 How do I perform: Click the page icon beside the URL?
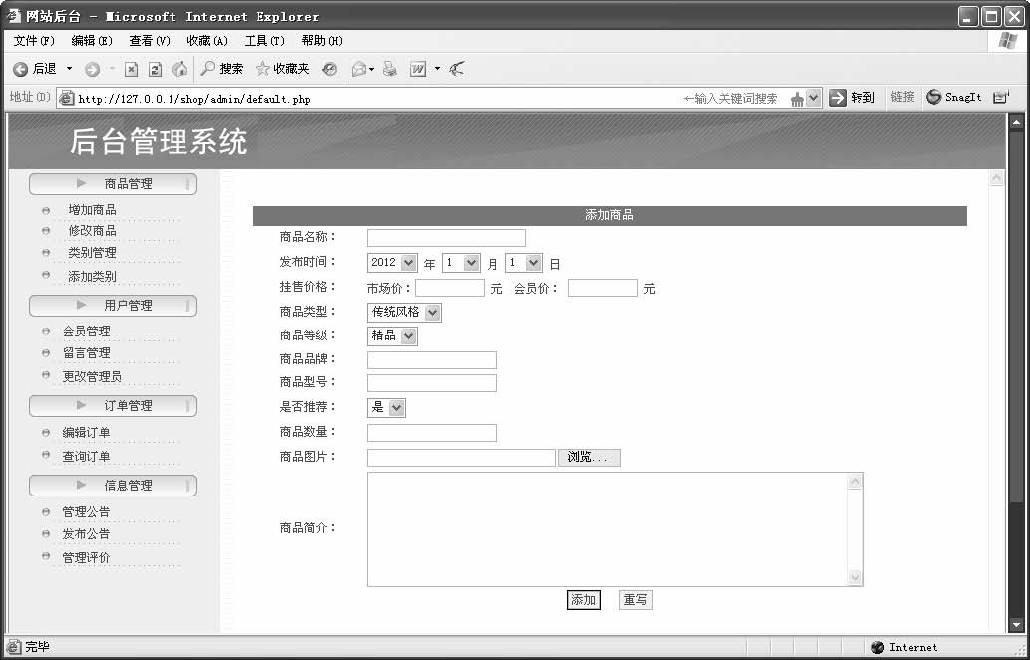(x=66, y=99)
